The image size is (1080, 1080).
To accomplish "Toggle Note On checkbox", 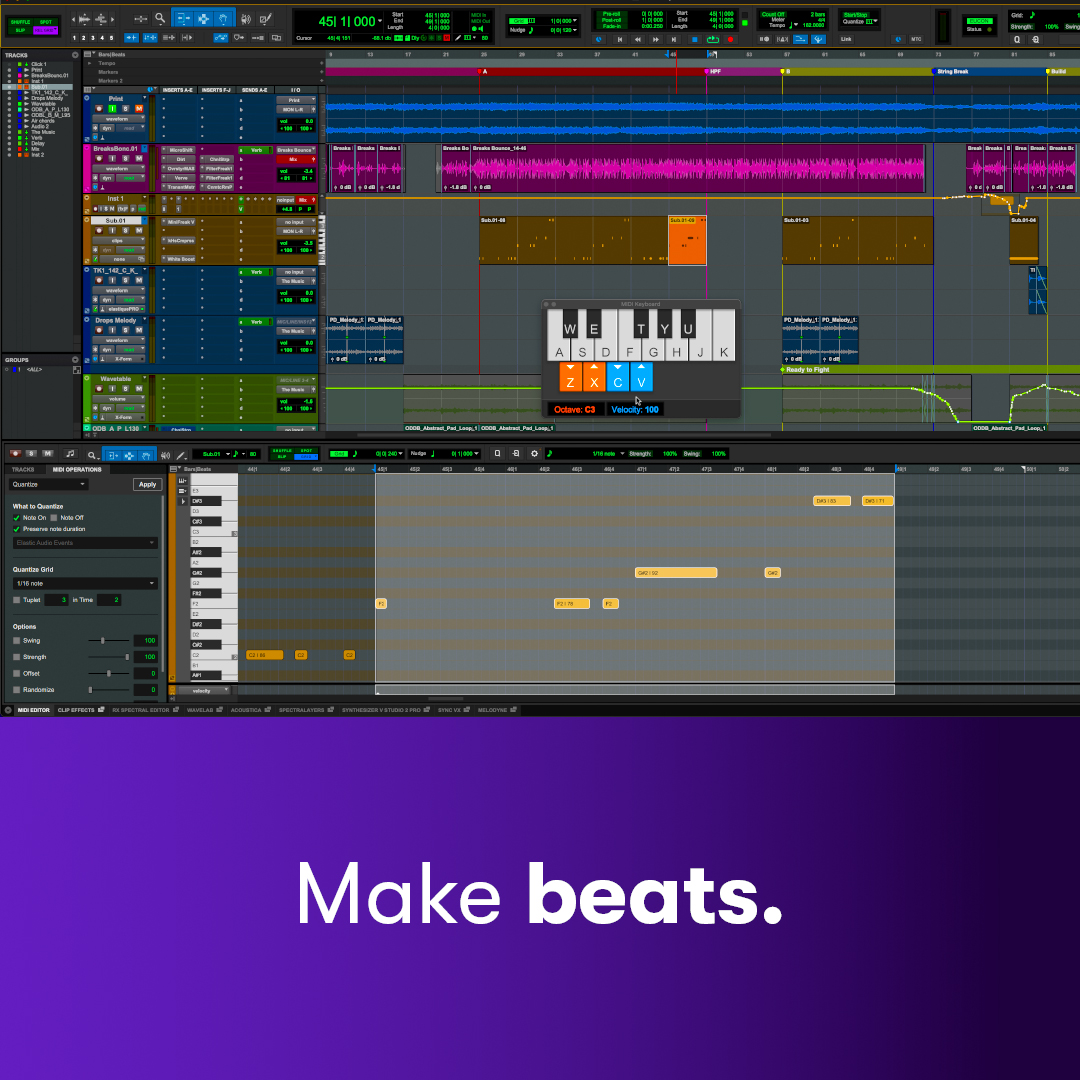I will point(17,518).
